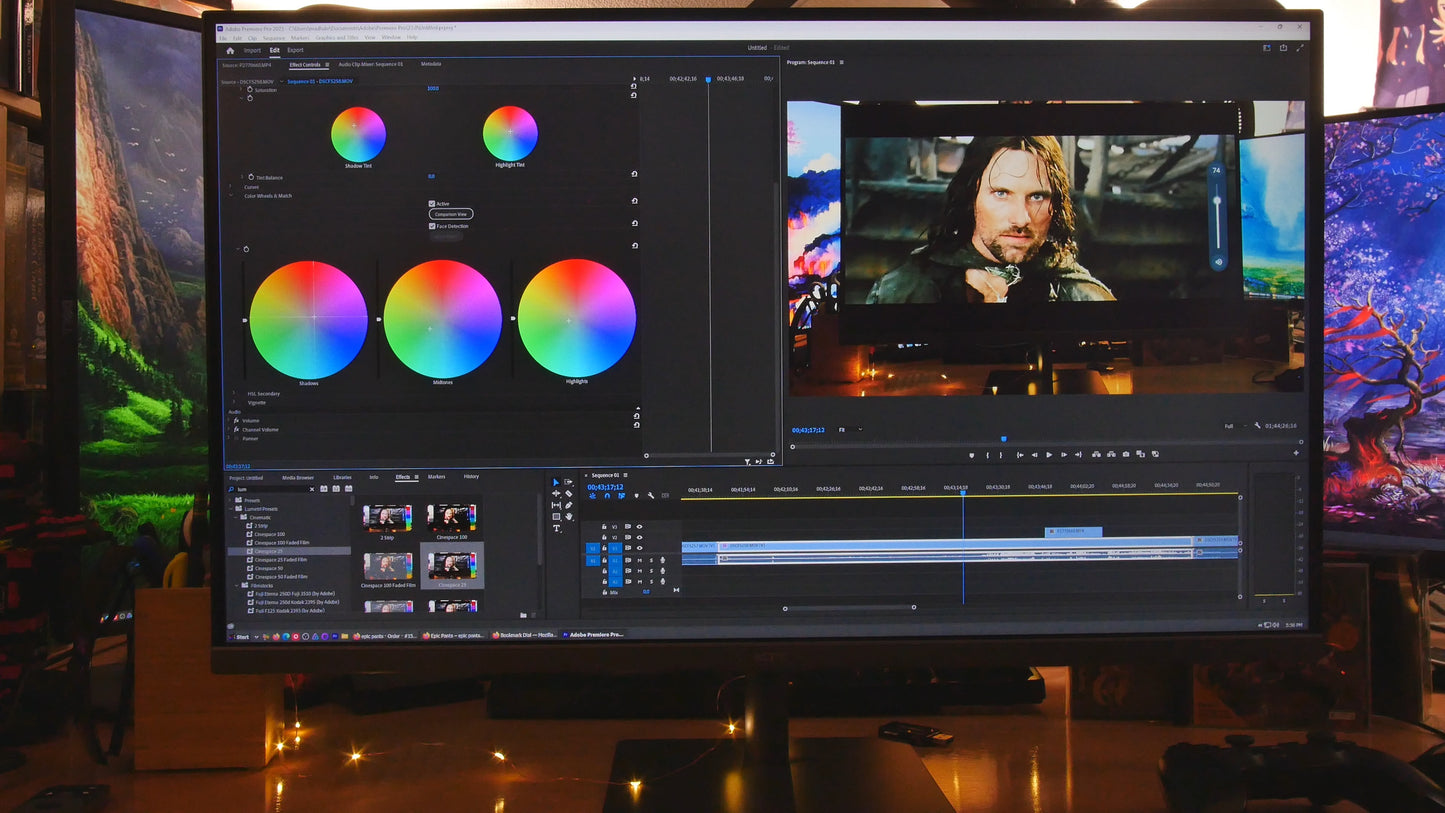Go to In point
The width and height of the screenshot is (1445, 813).
coord(1020,455)
